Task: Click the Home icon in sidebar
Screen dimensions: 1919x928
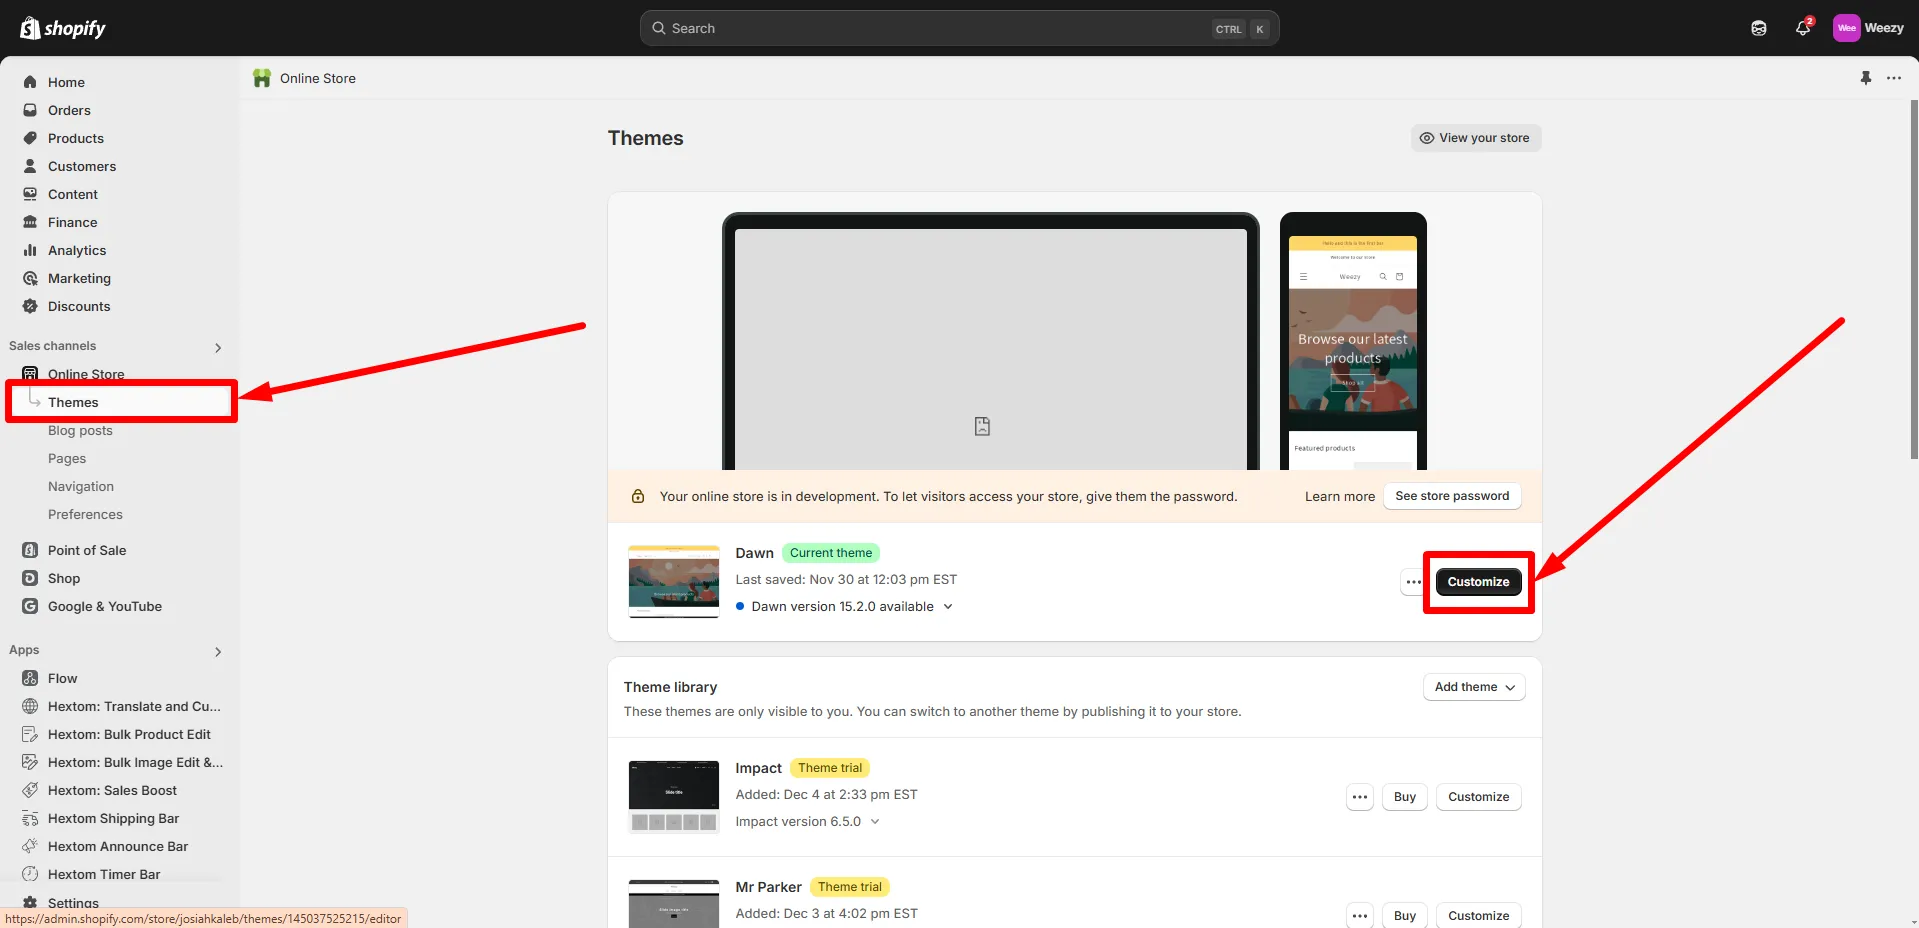Action: [x=30, y=82]
